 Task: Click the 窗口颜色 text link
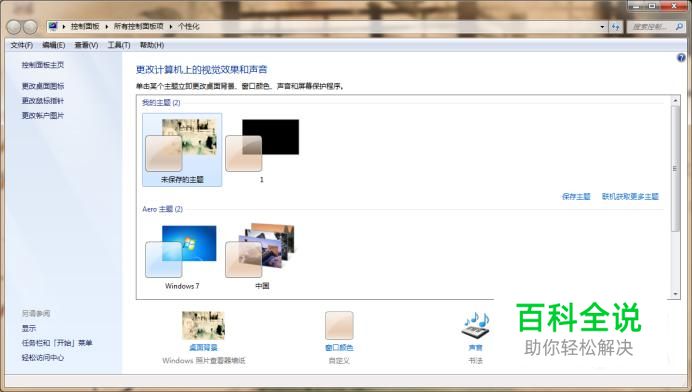click(x=339, y=348)
